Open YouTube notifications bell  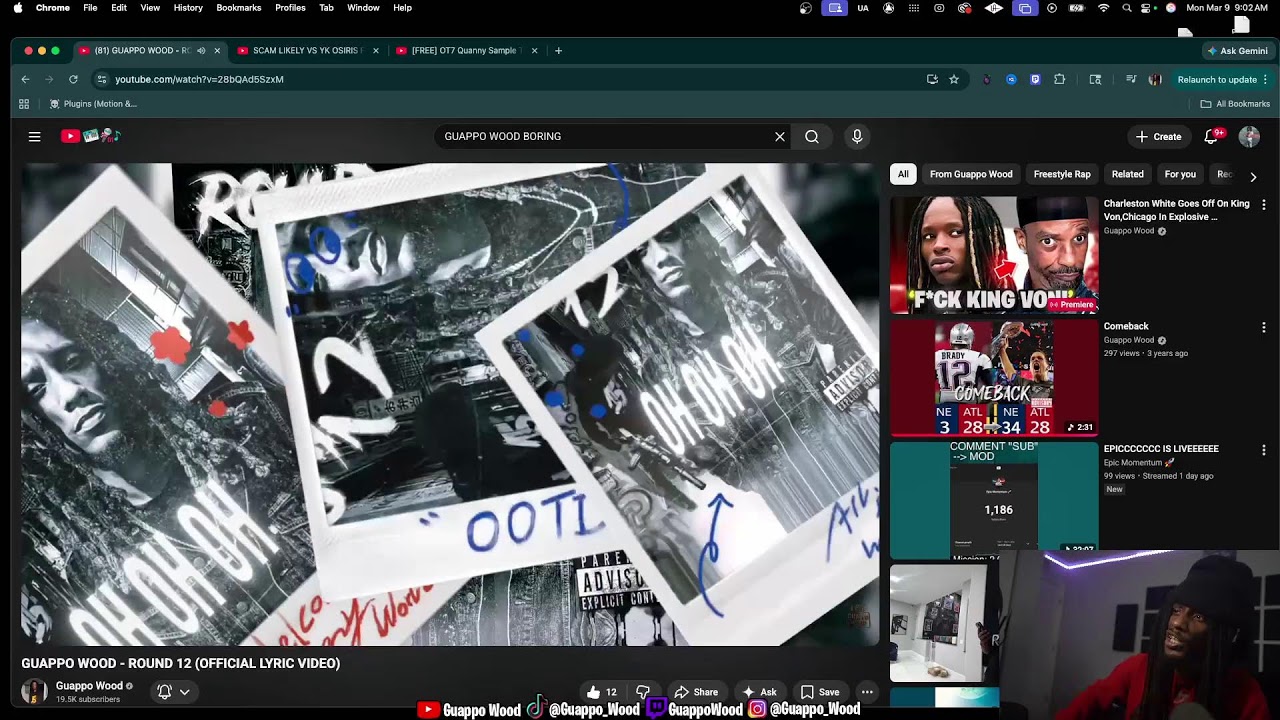point(1211,137)
